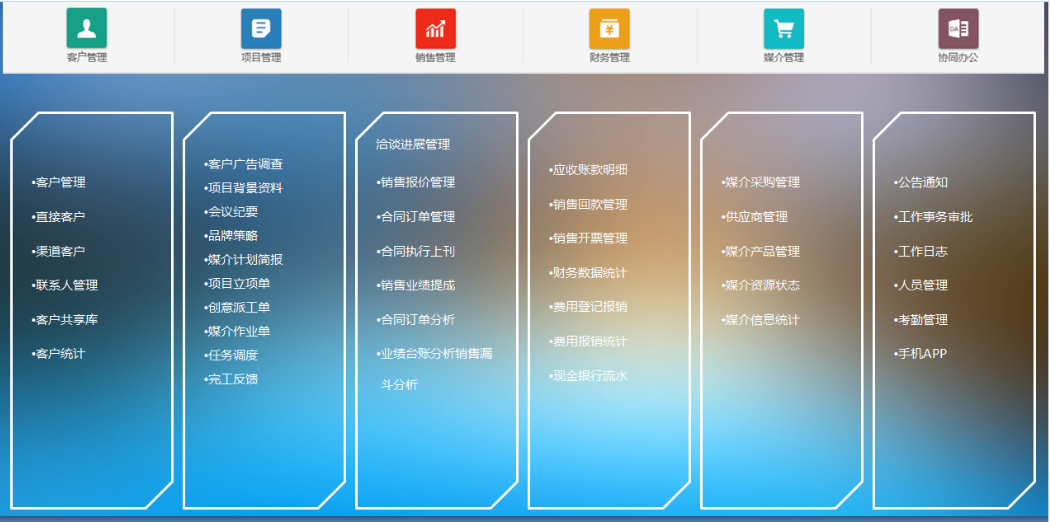The width and height of the screenshot is (1050, 522).
Task: Open 媒介信息统计
Action: click(760, 320)
